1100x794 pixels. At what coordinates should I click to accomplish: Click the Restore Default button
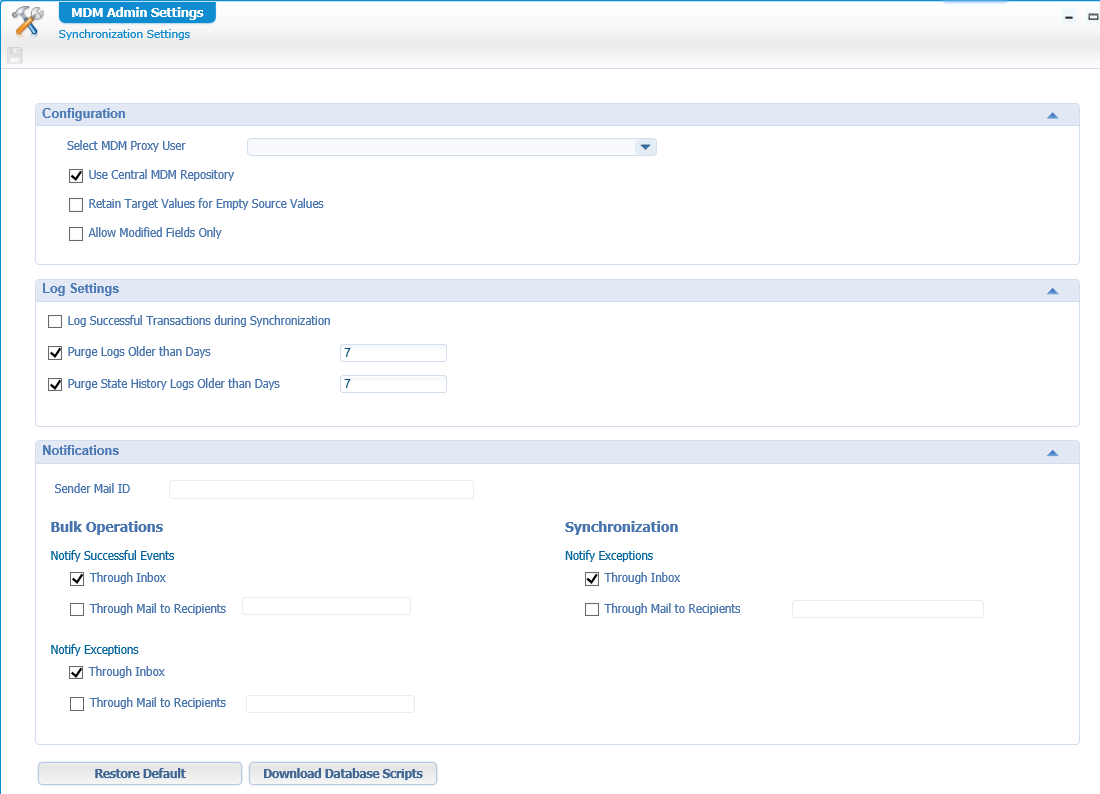[x=140, y=774]
